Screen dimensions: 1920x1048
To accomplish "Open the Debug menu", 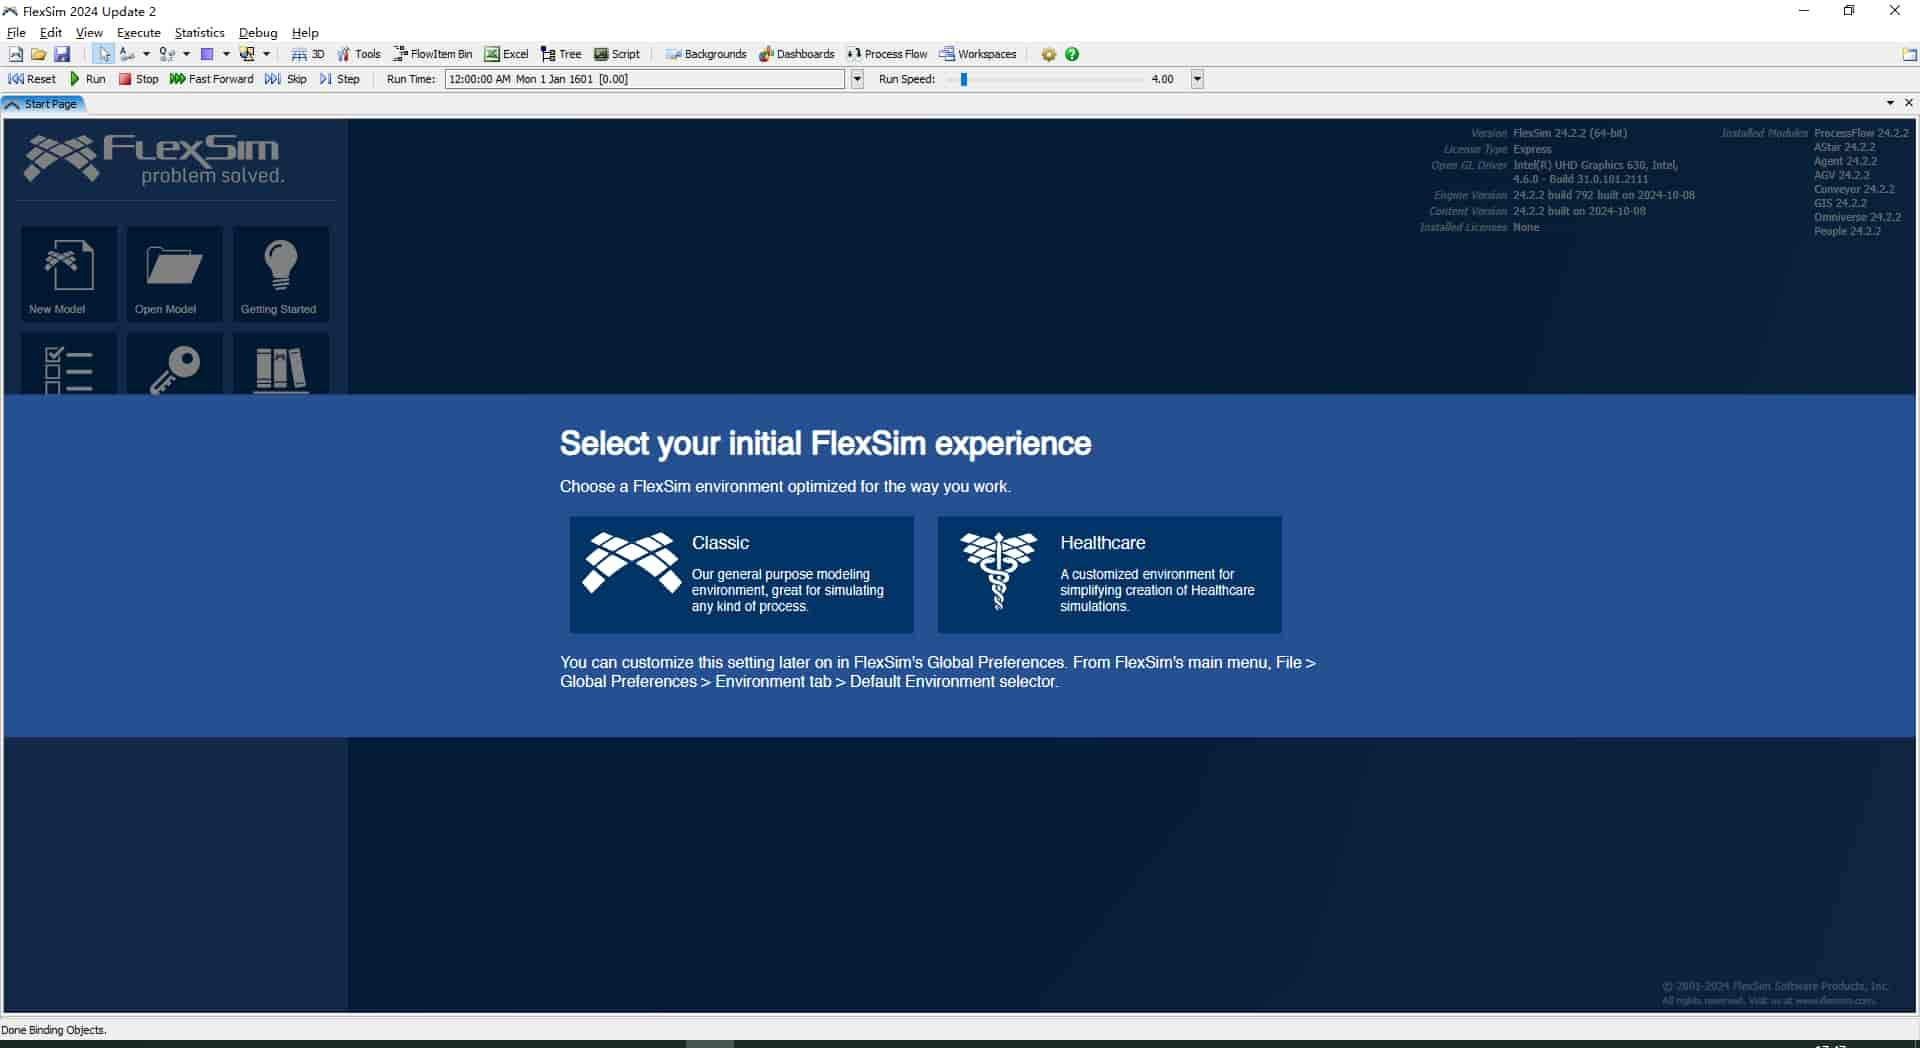I will pos(258,32).
